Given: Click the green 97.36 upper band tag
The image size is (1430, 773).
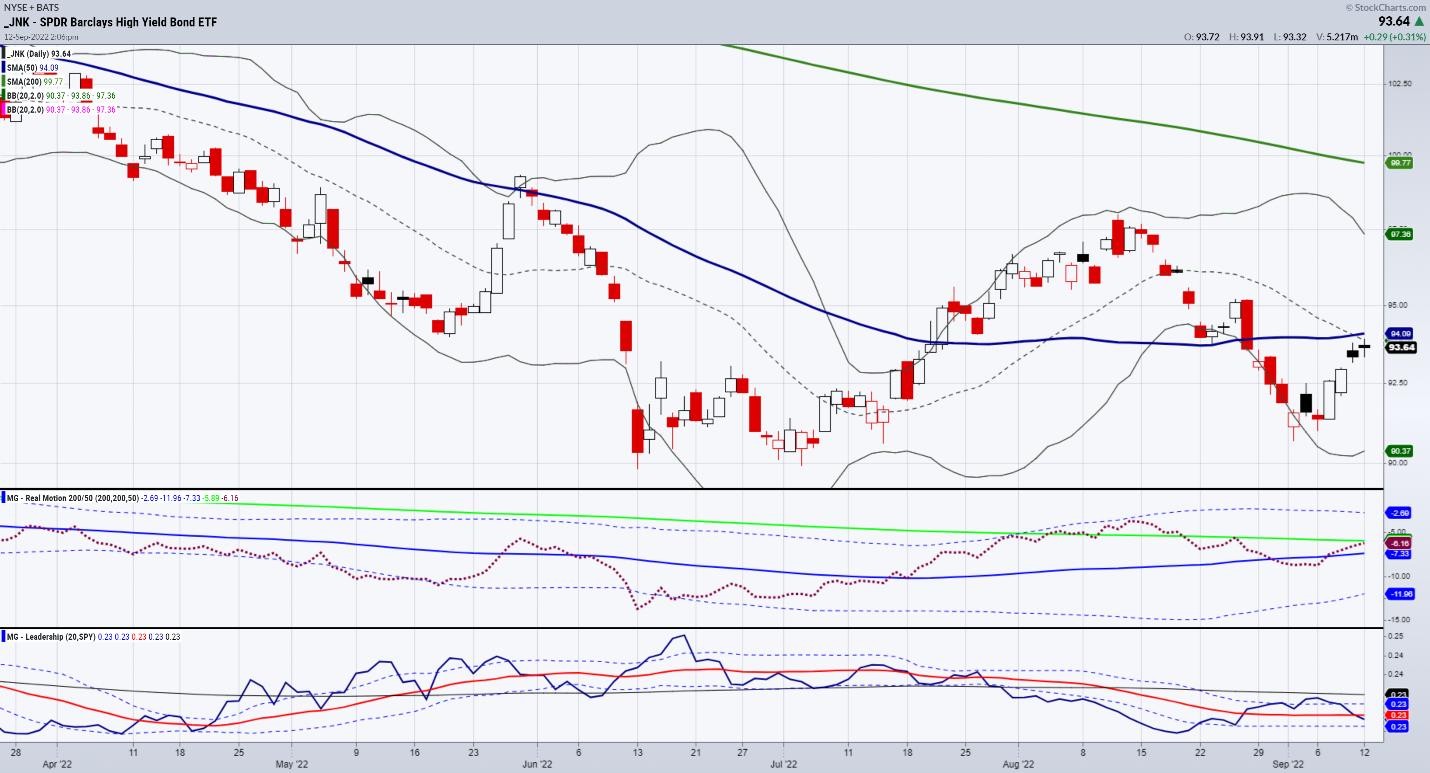Looking at the screenshot, I should pyautogui.click(x=1400, y=234).
